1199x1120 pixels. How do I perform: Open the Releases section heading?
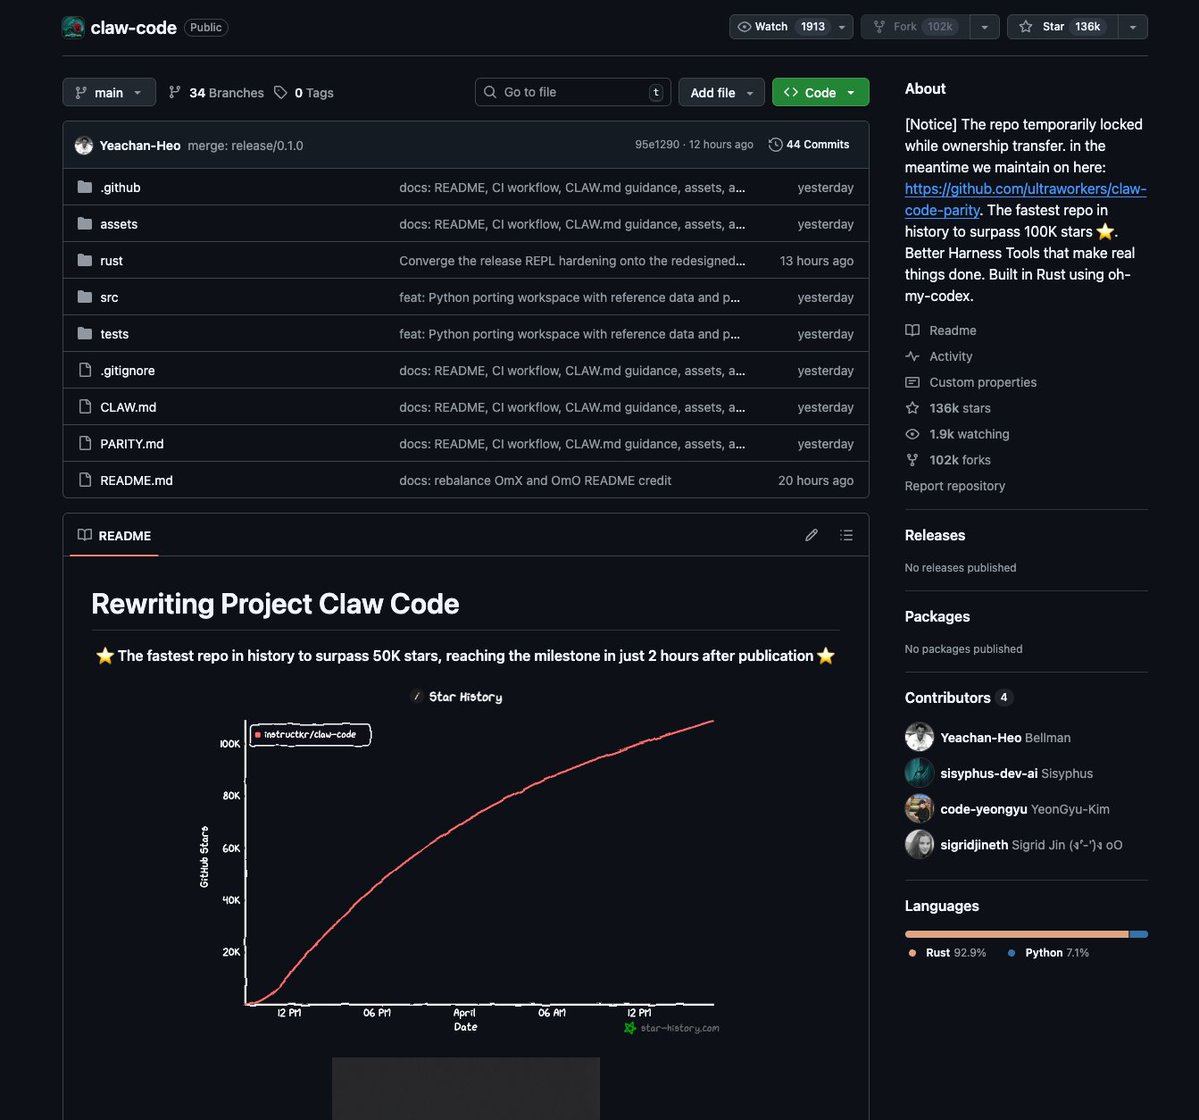[x=934, y=535]
